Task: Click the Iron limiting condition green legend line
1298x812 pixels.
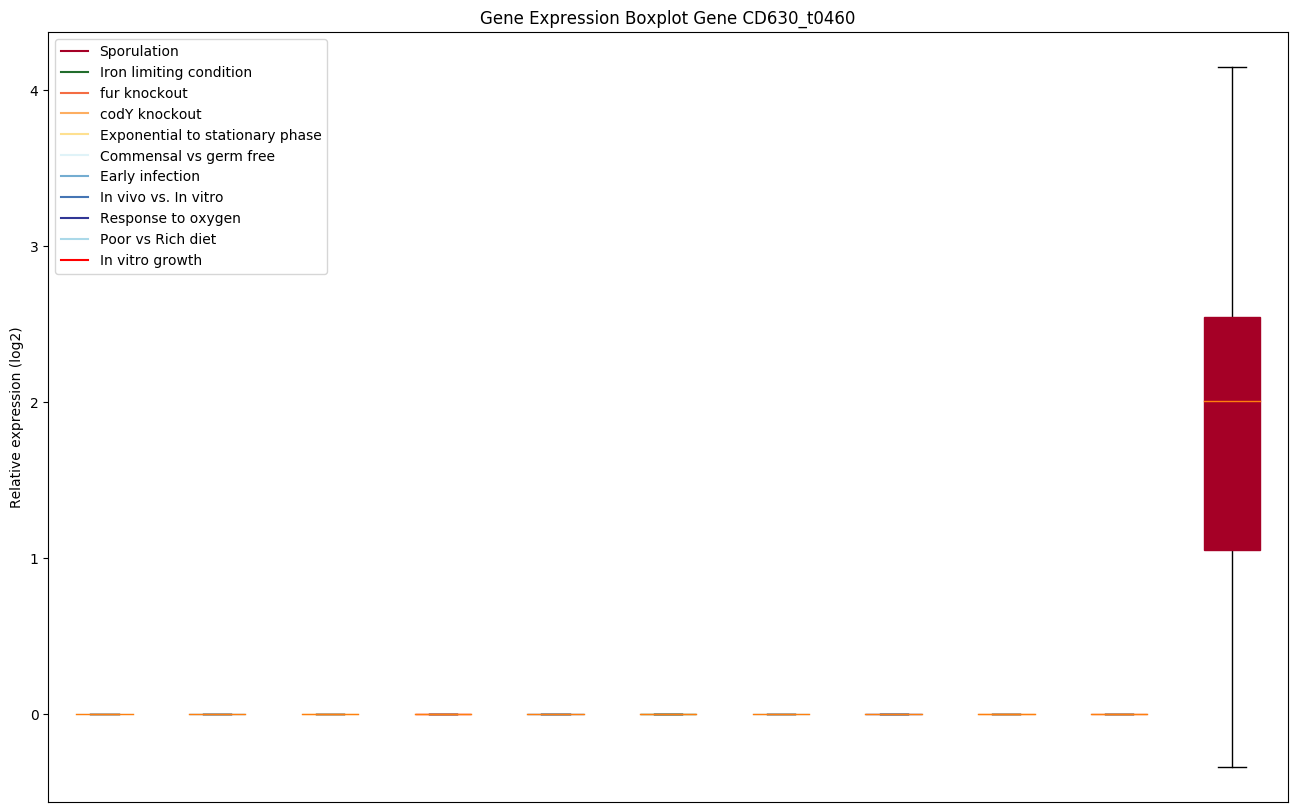Action: click(75, 72)
